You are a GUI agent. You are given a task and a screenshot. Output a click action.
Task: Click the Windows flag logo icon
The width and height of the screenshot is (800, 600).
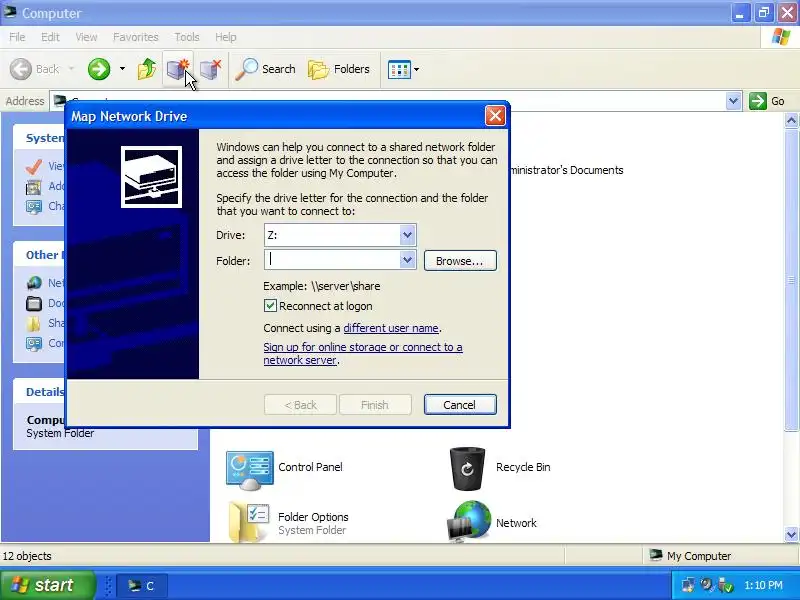pyautogui.click(x=781, y=37)
